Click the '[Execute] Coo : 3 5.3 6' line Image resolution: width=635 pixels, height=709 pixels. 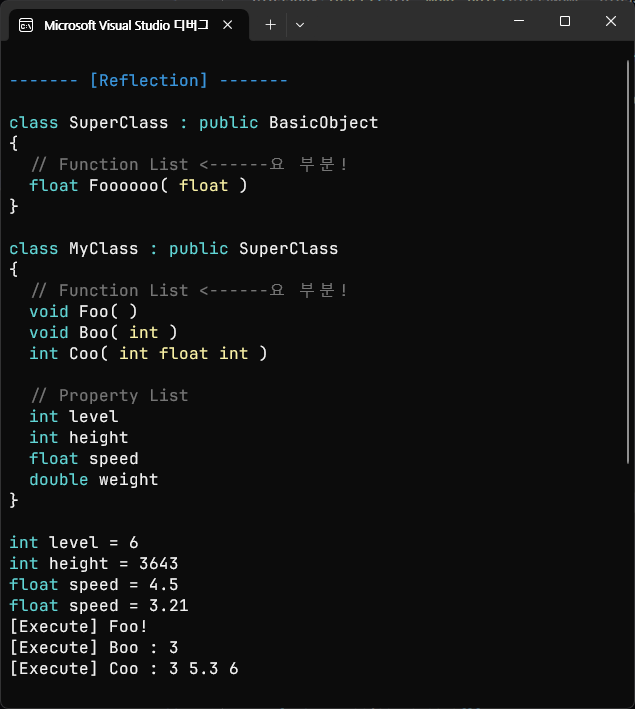click(123, 668)
